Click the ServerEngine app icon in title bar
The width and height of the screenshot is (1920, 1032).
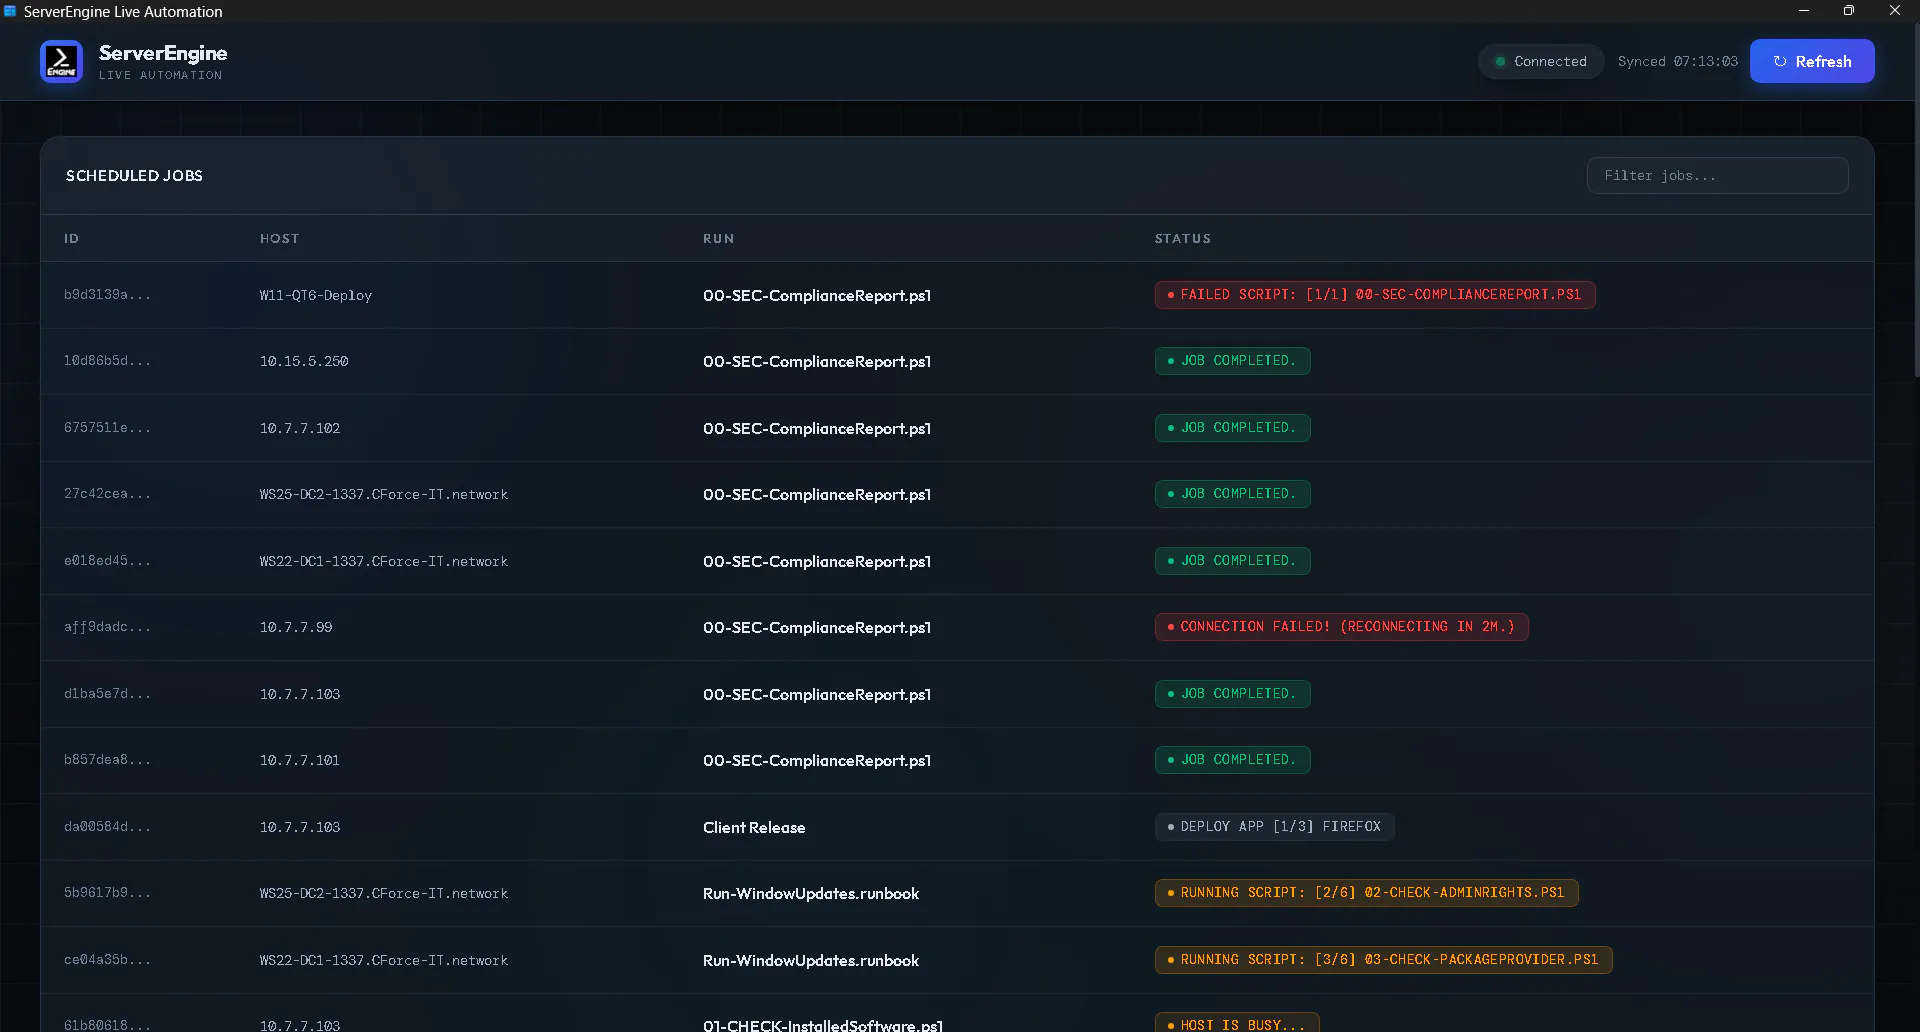click(10, 11)
